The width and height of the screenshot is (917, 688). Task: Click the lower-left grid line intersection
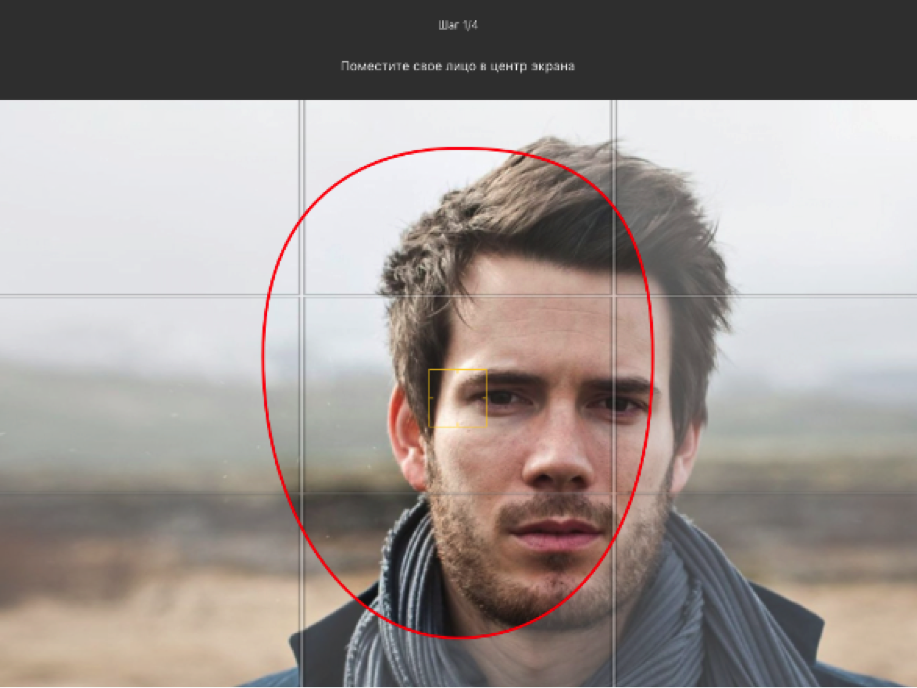point(302,492)
